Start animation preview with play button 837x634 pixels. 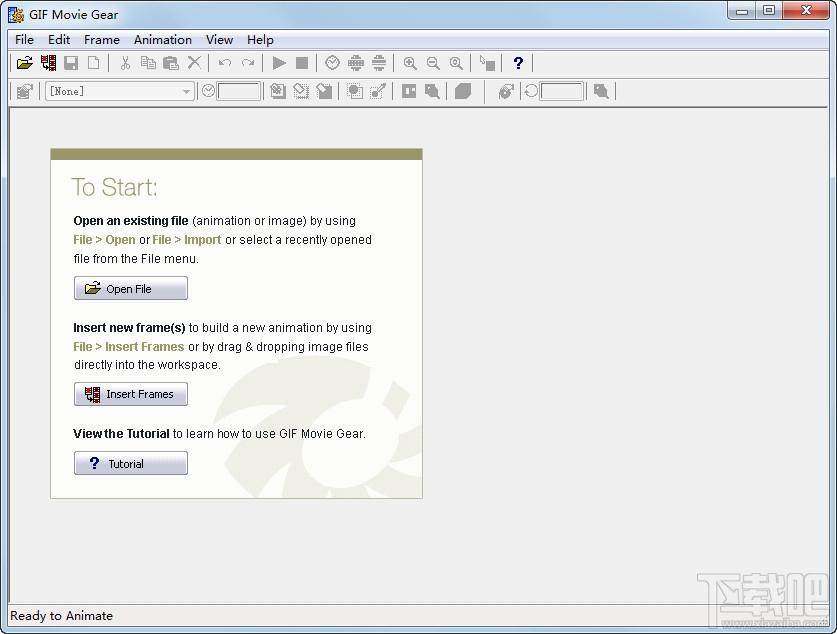click(279, 63)
